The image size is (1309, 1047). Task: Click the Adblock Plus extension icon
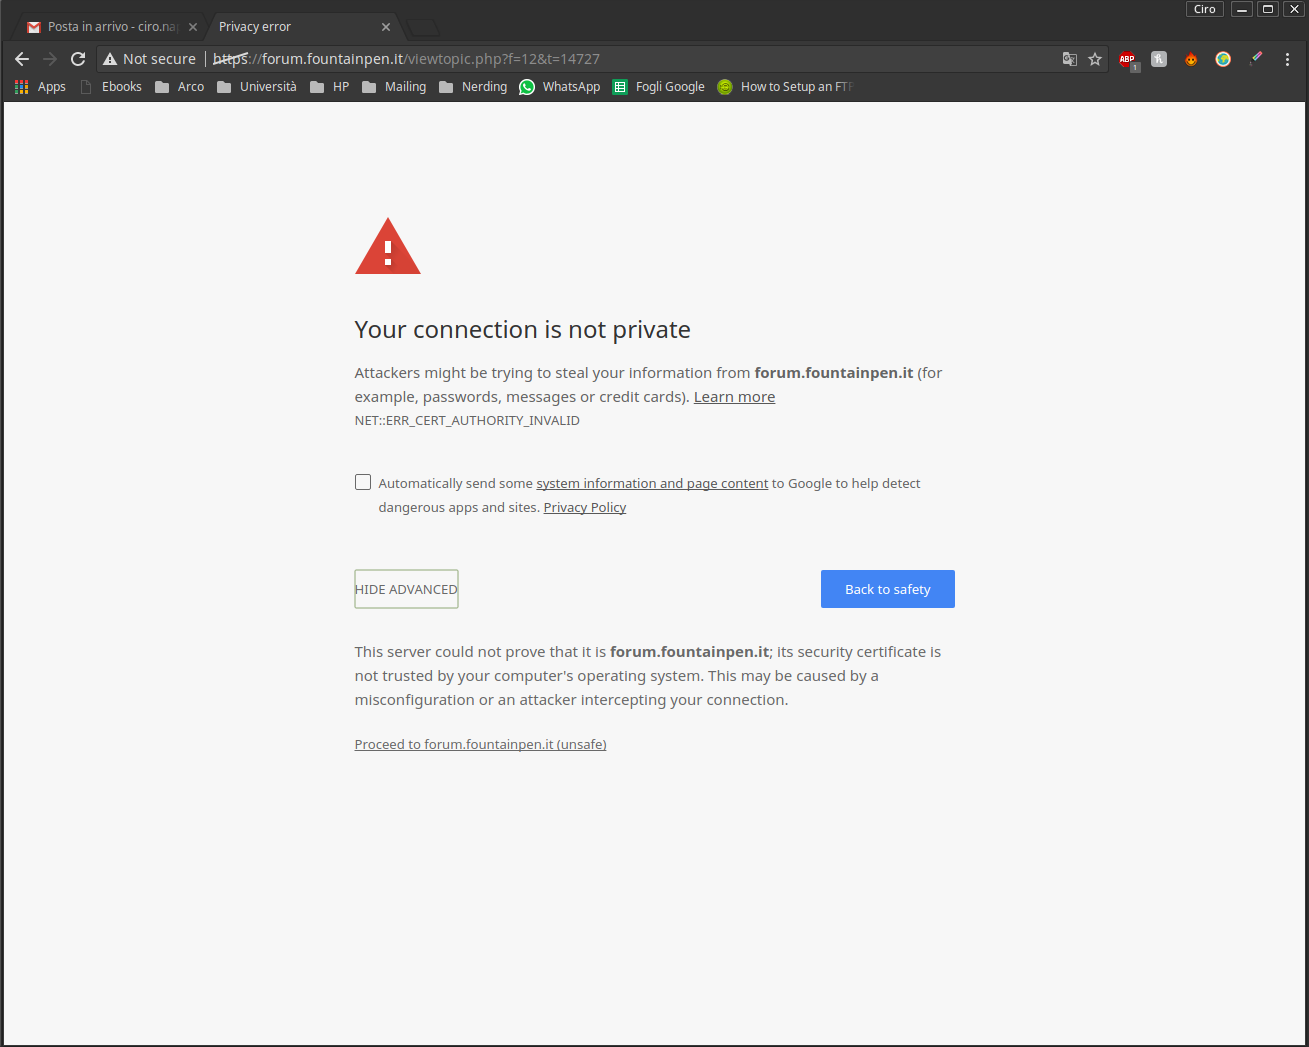tap(1127, 59)
